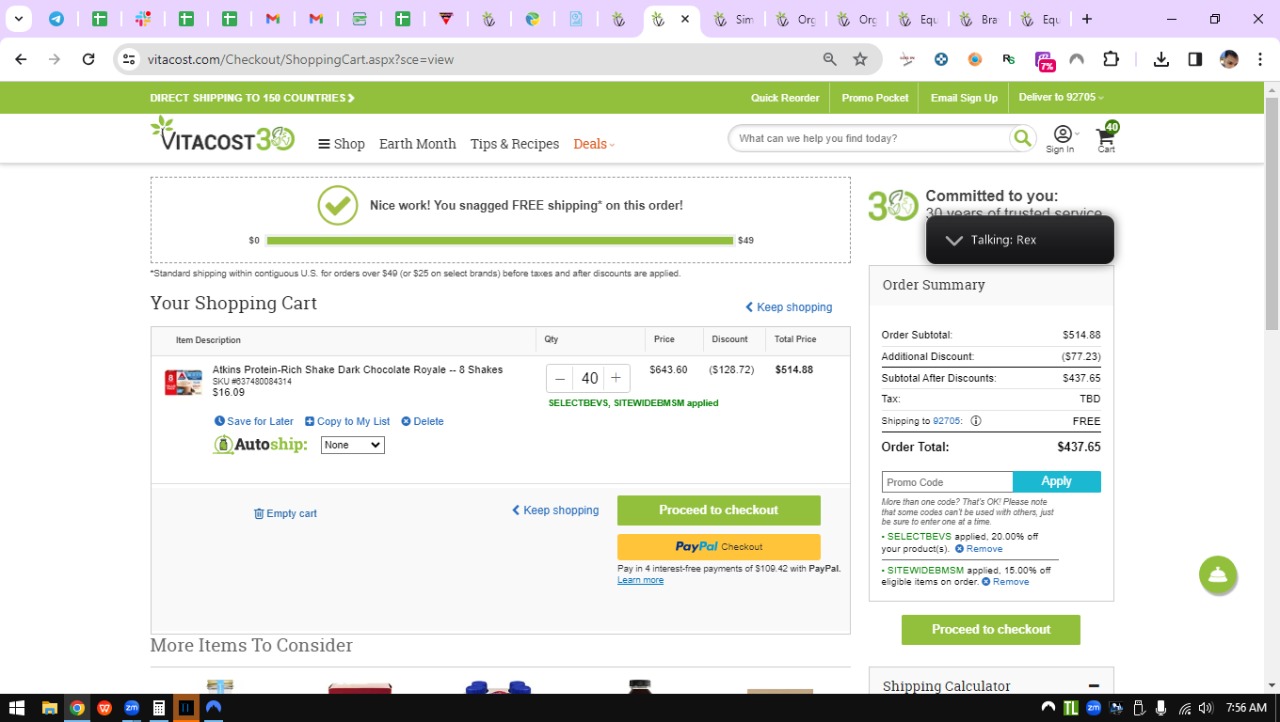Open a new browser tab
The width and height of the screenshot is (1280, 722).
(1087, 19)
